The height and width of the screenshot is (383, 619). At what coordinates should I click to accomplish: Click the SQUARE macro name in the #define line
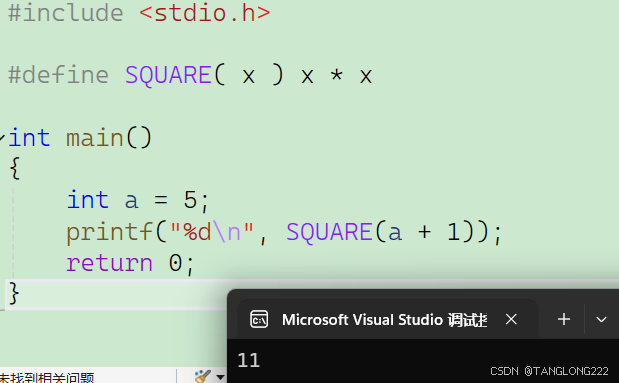point(169,75)
